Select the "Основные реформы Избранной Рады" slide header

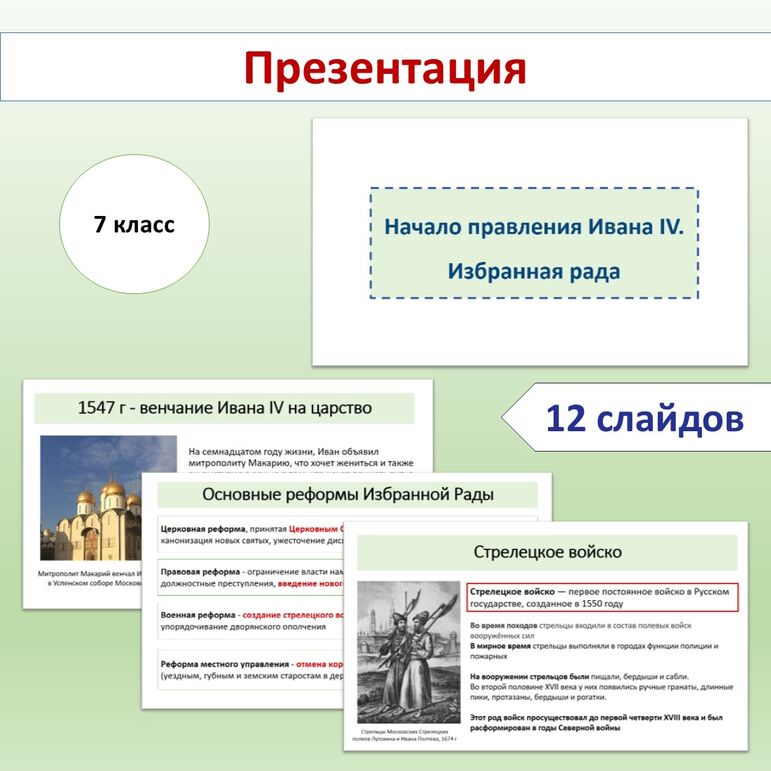click(x=347, y=494)
